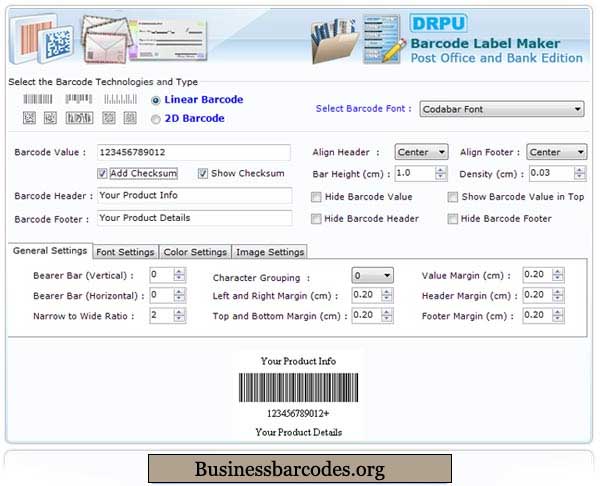Select the 2D Barcode radio button
This screenshot has width=600, height=486.
155,119
